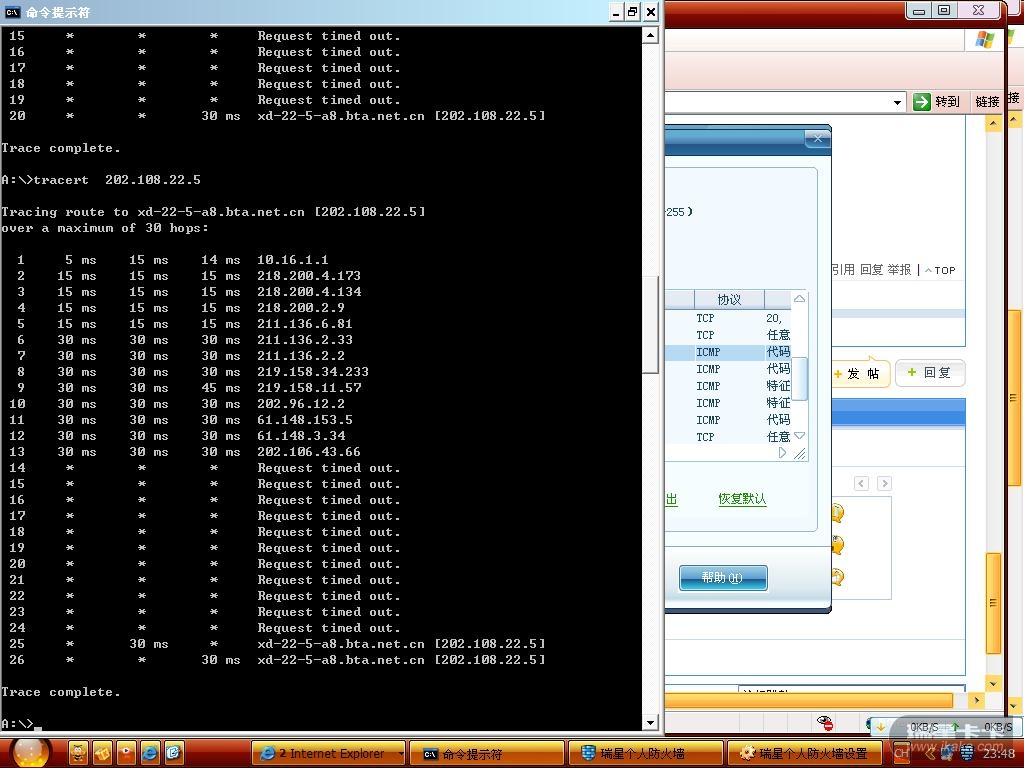
Task: Click the next emoticon page arrow
Action: click(884, 483)
